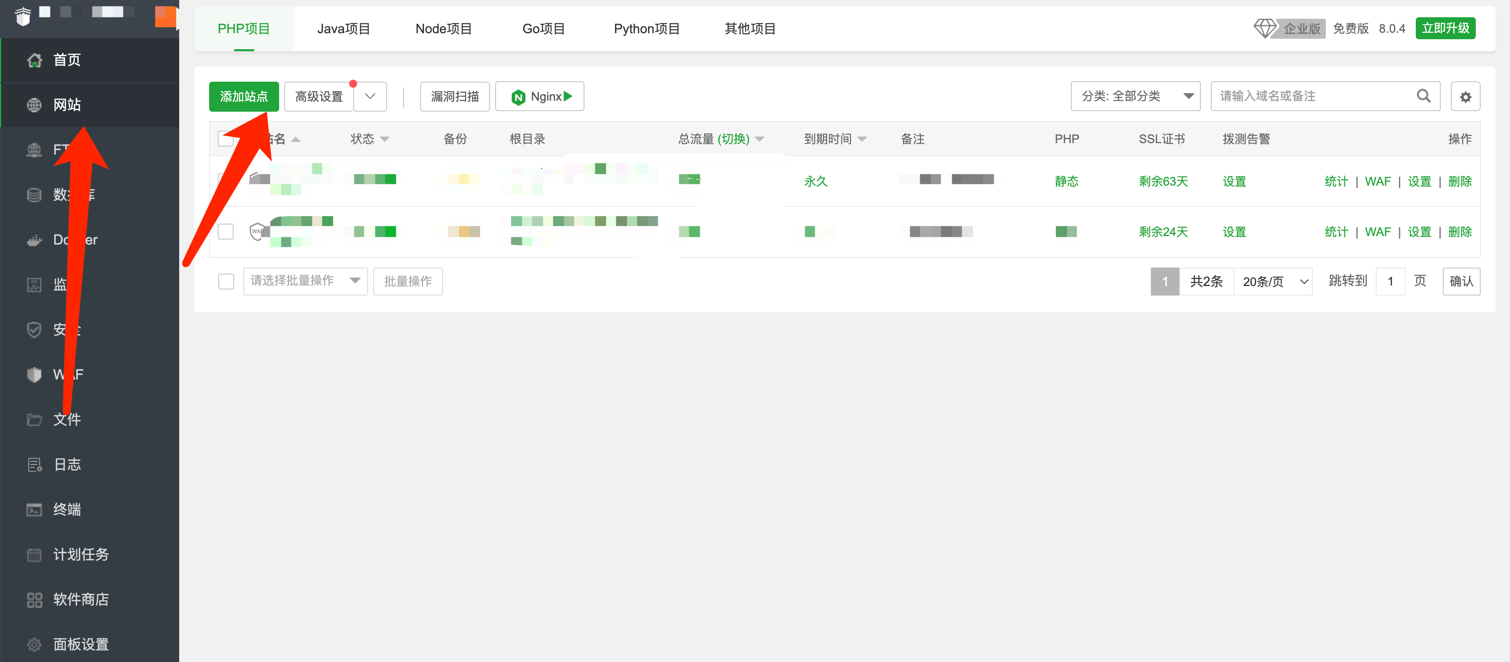Click the home icon in the sidebar
Viewport: 1510px width, 662px height.
[x=35, y=60]
